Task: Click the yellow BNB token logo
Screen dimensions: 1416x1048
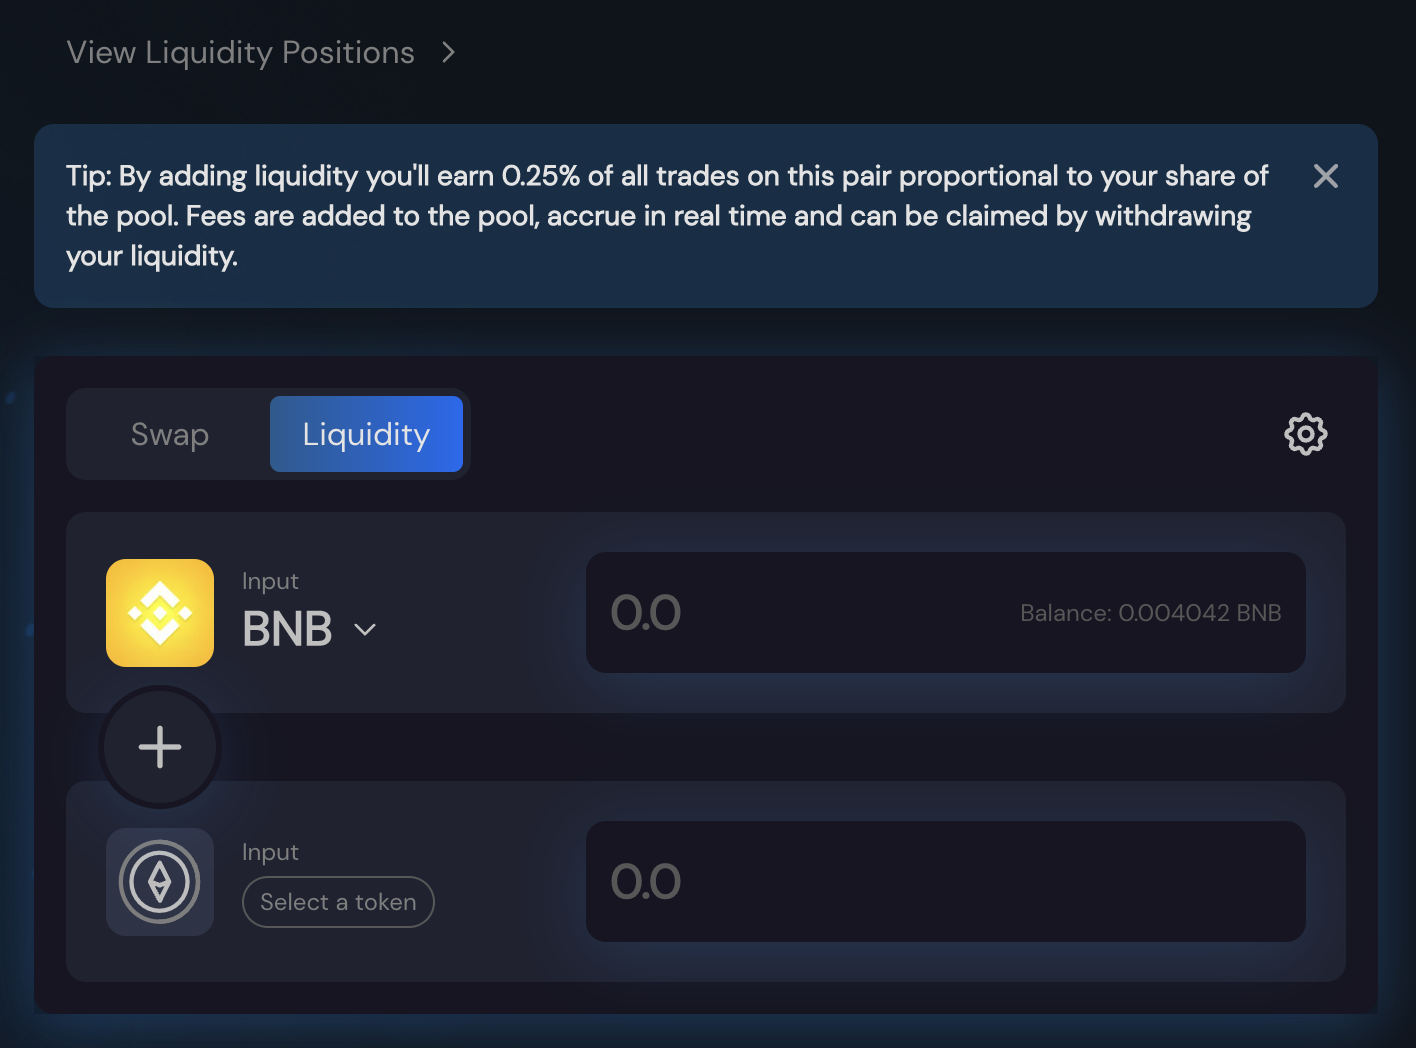Action: tap(160, 613)
